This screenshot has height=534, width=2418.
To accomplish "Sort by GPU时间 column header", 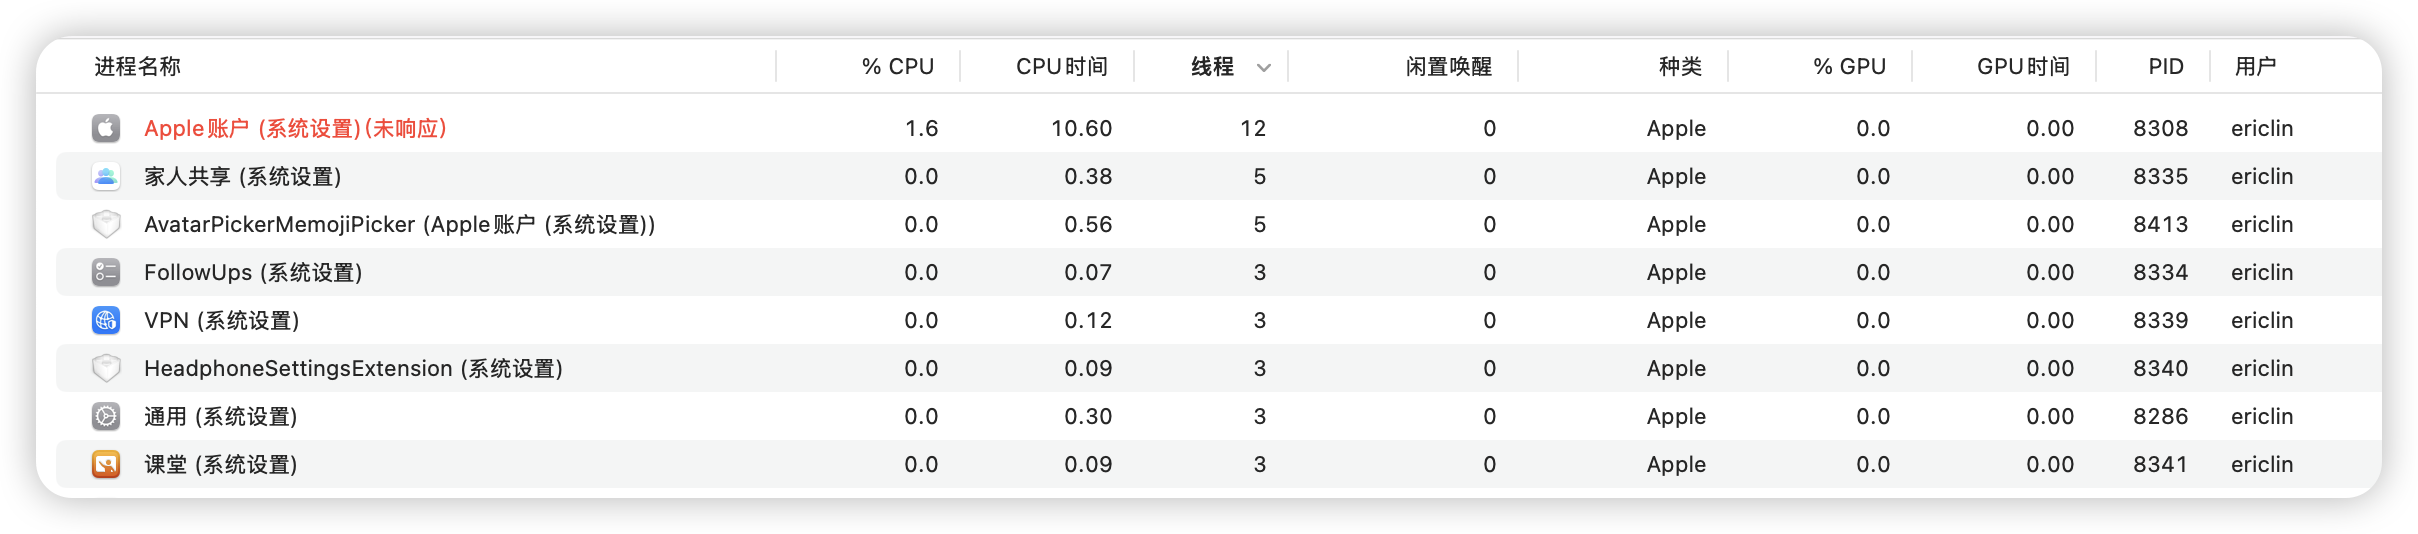I will click(x=2022, y=67).
